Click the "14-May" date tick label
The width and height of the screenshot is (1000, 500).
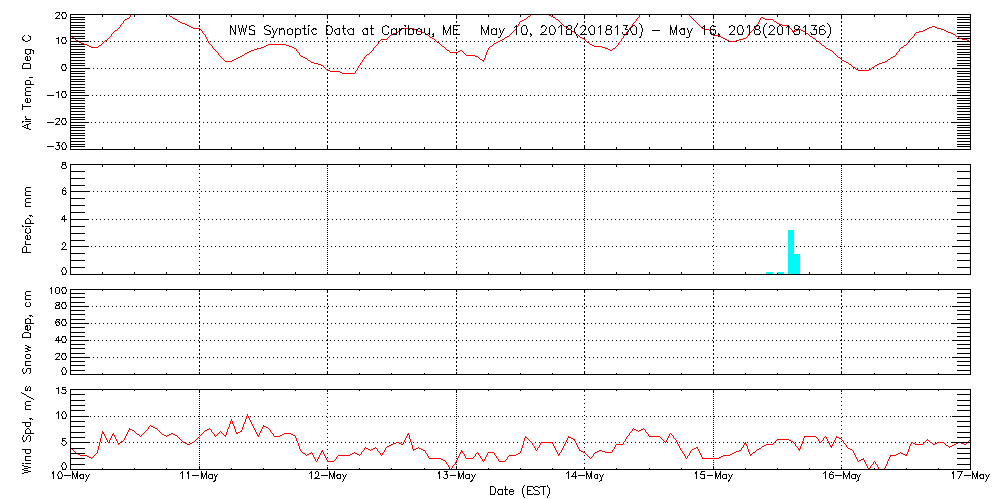click(x=585, y=477)
